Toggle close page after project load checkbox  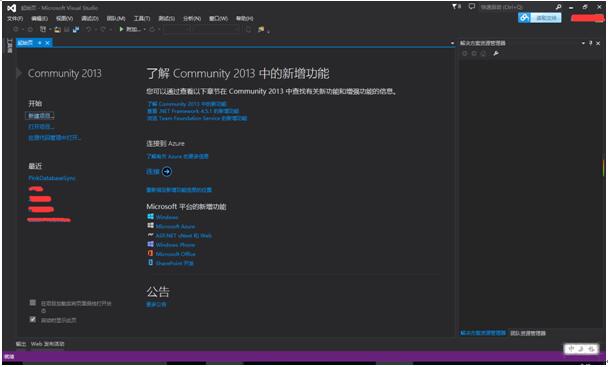[33, 303]
